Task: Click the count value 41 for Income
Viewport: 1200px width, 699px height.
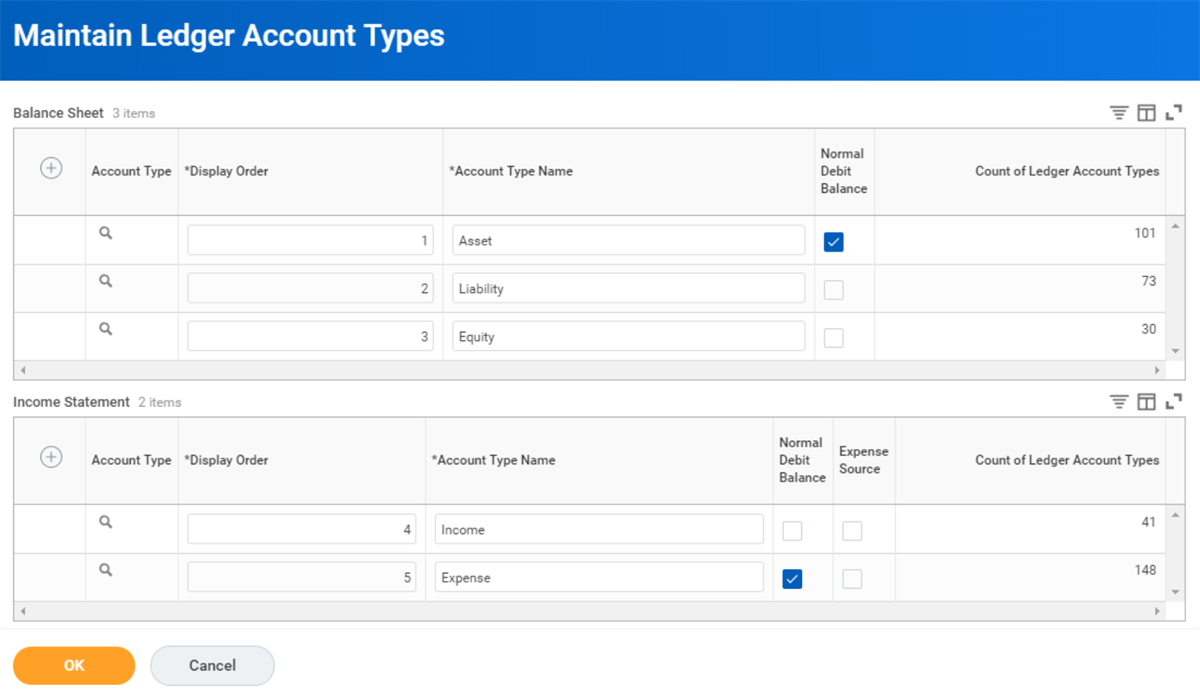Action: pyautogui.click(x=1149, y=522)
